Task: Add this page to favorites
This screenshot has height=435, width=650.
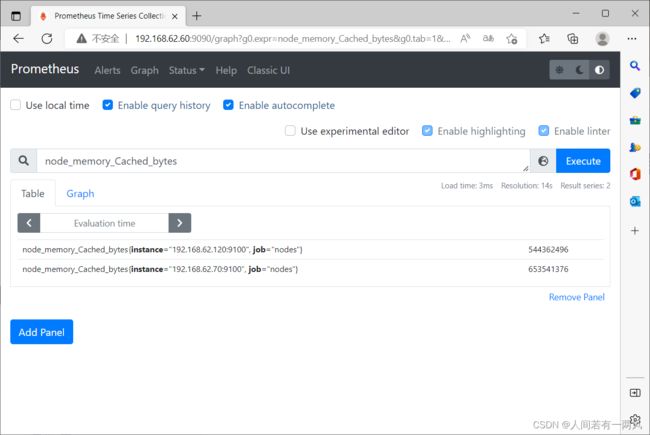Action: pos(512,39)
